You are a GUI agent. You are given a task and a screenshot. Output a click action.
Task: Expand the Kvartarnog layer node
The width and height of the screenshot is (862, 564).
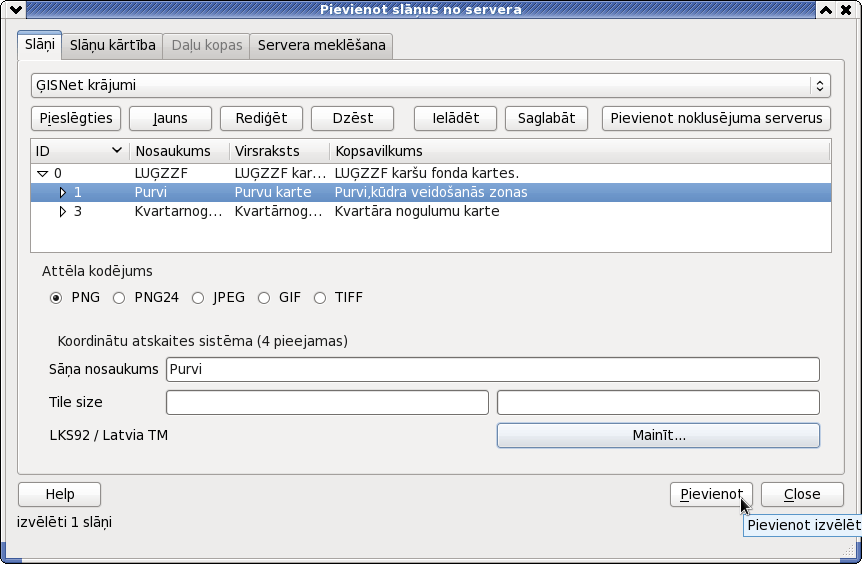(x=63, y=212)
